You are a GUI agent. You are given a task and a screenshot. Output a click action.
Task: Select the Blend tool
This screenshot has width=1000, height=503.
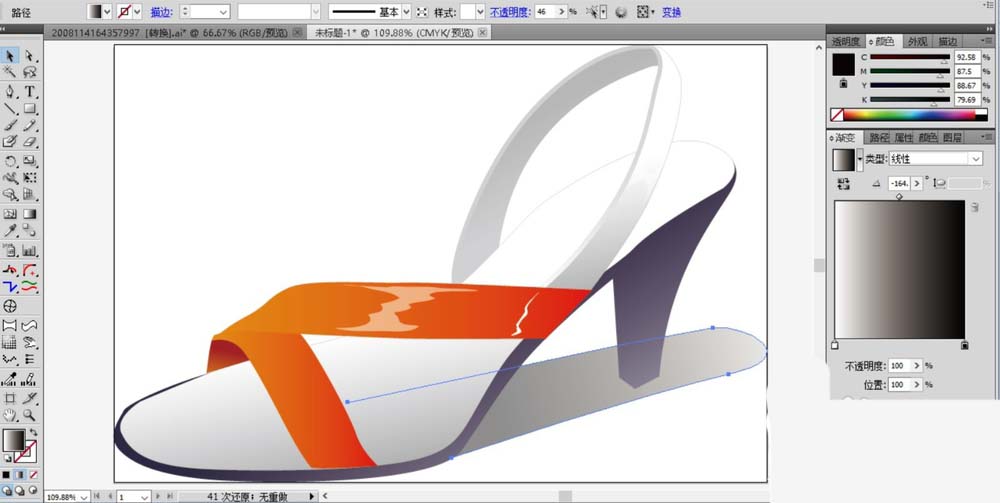coord(29,230)
